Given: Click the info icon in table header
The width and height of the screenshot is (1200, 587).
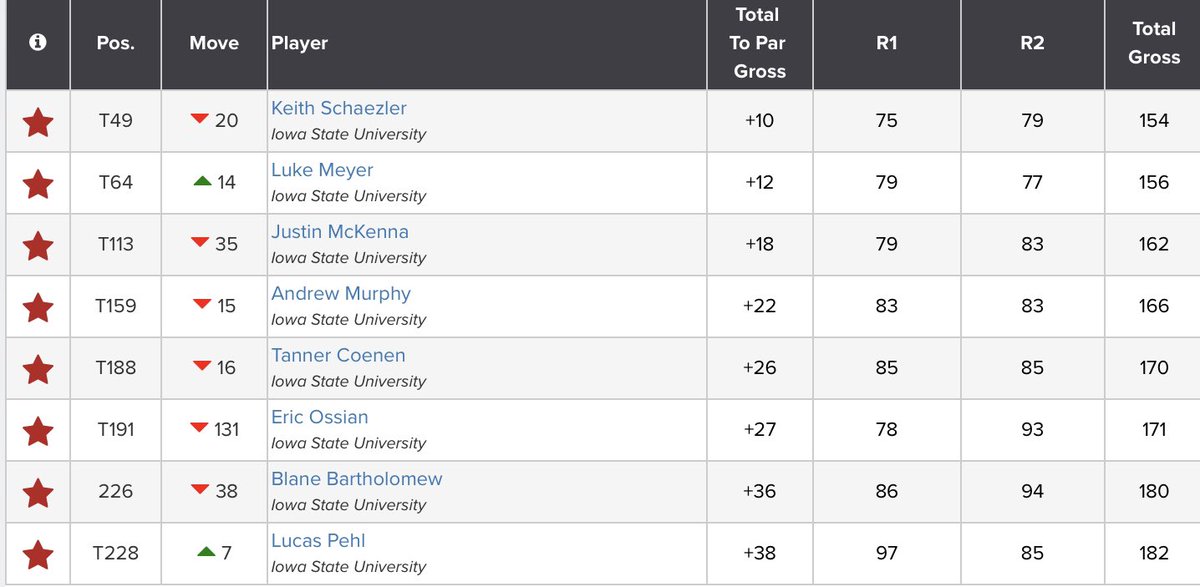Looking at the screenshot, I should pos(38,44).
